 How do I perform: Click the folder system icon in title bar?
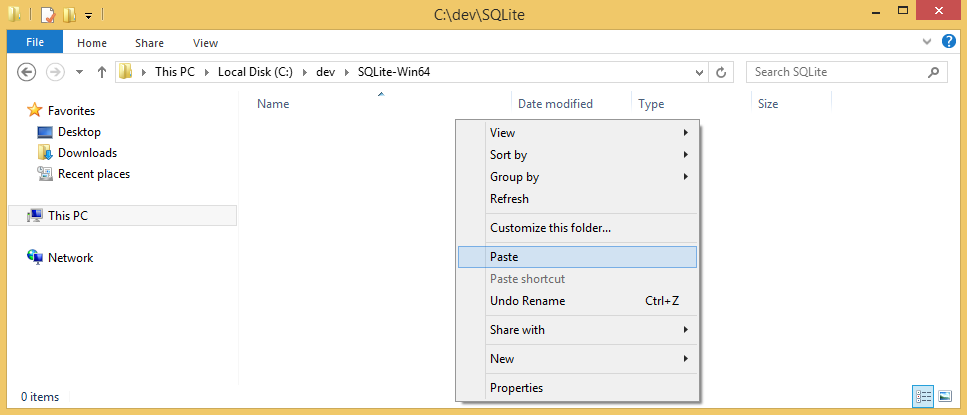[14, 14]
